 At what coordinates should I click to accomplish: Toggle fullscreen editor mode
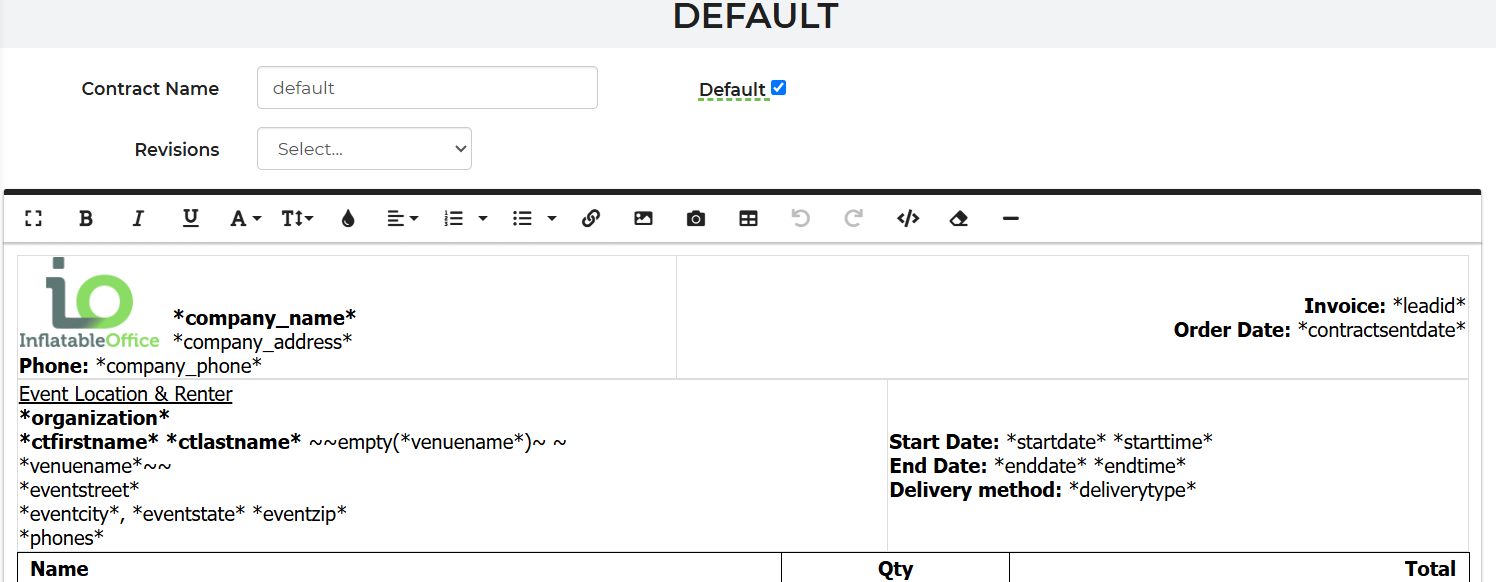pos(33,218)
